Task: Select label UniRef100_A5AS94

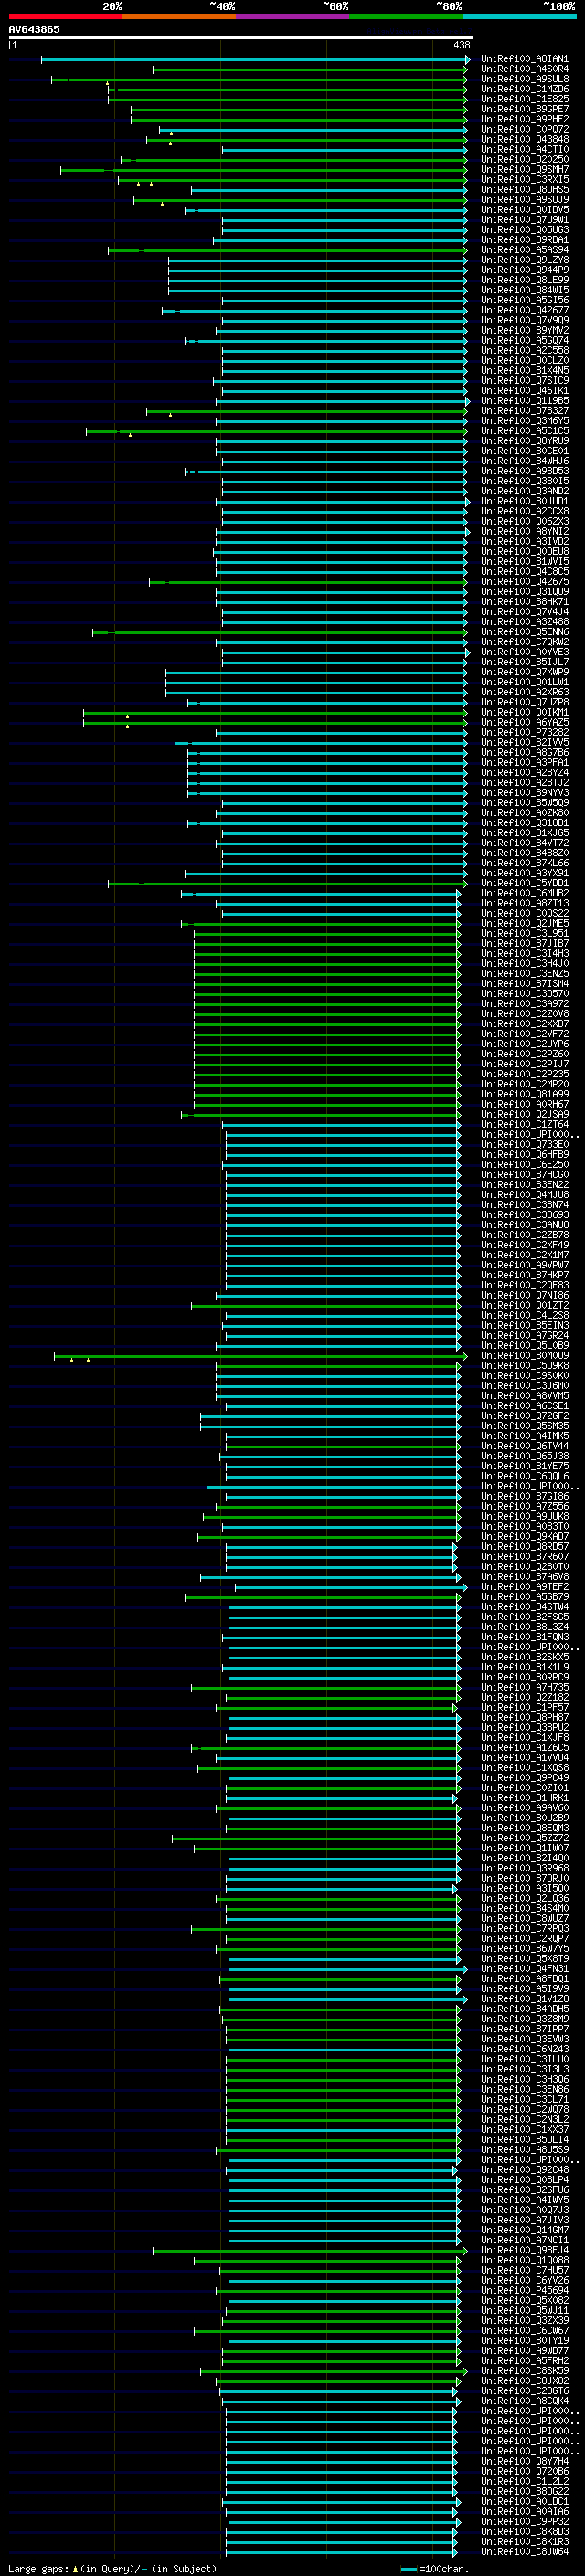Action: (524, 250)
